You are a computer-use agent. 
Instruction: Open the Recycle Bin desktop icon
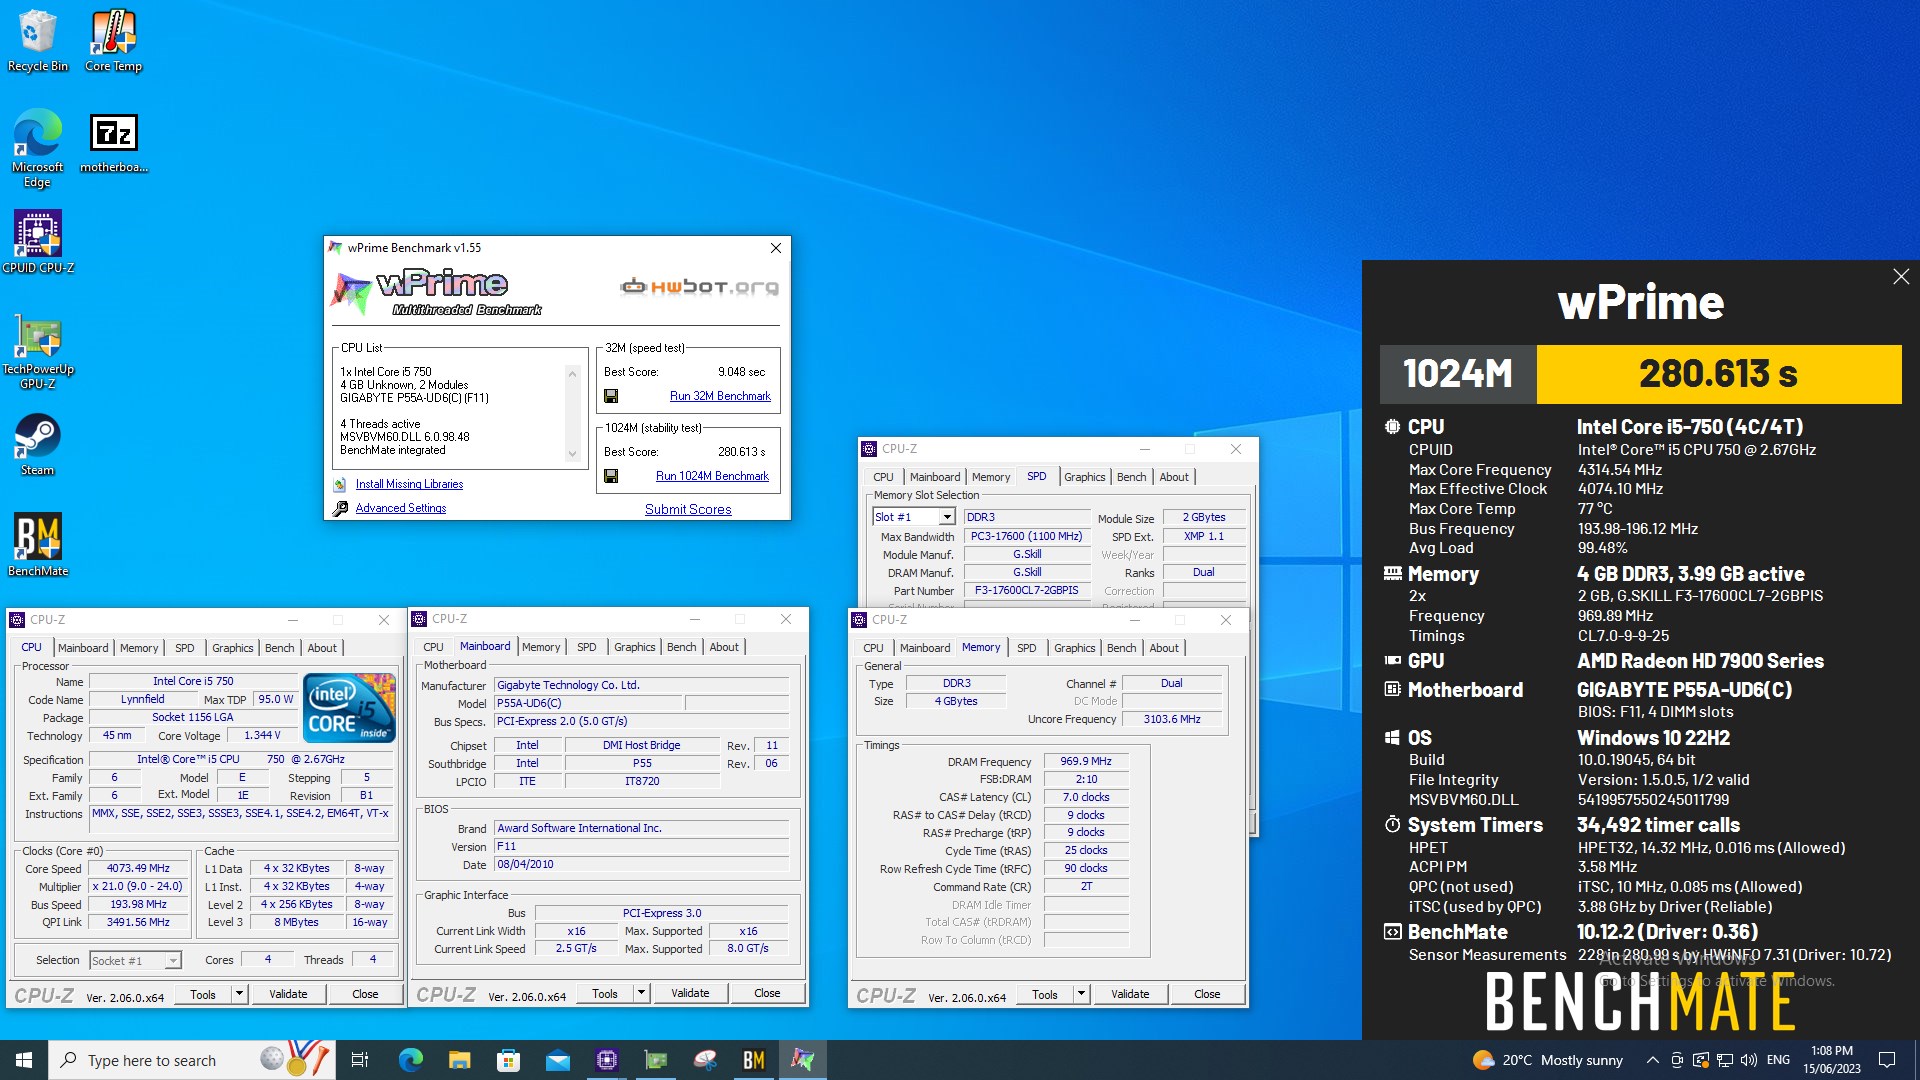click(37, 40)
